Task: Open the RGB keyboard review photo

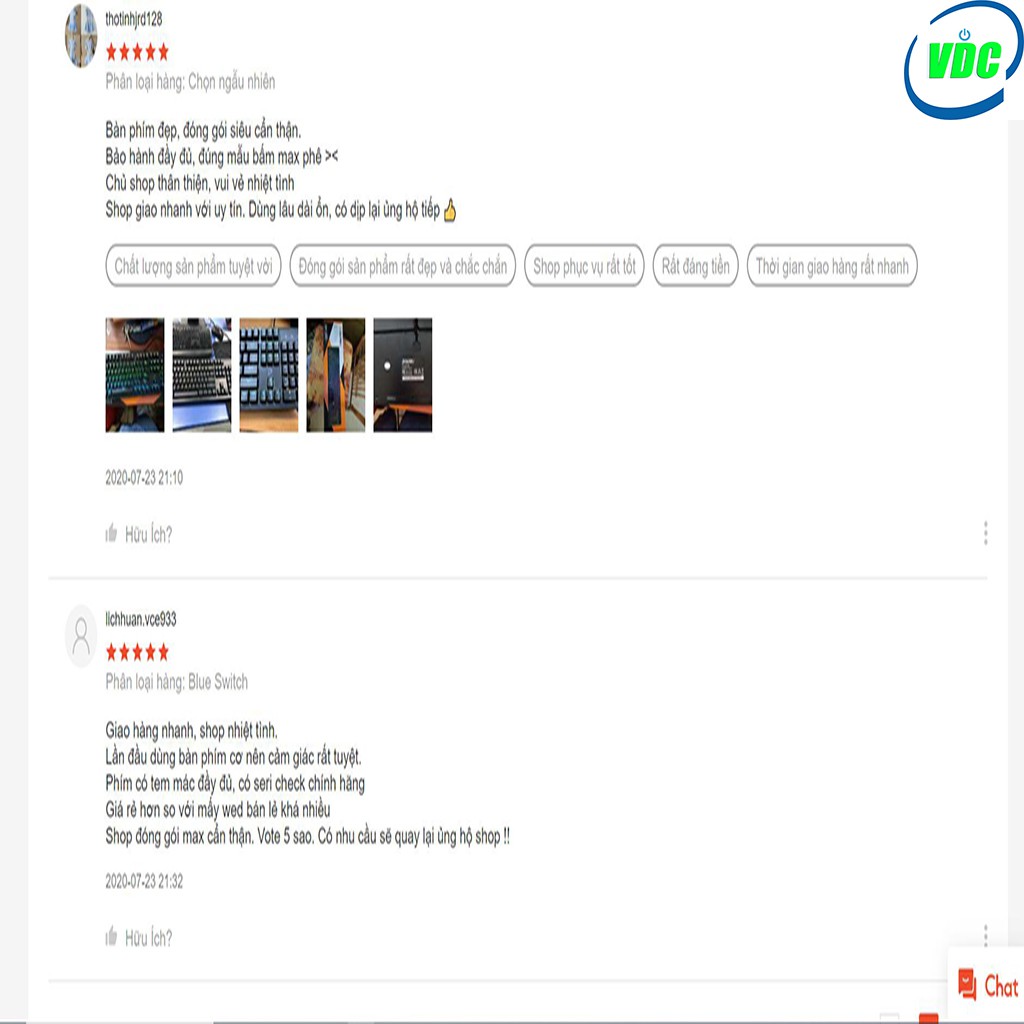Action: click(x=135, y=375)
